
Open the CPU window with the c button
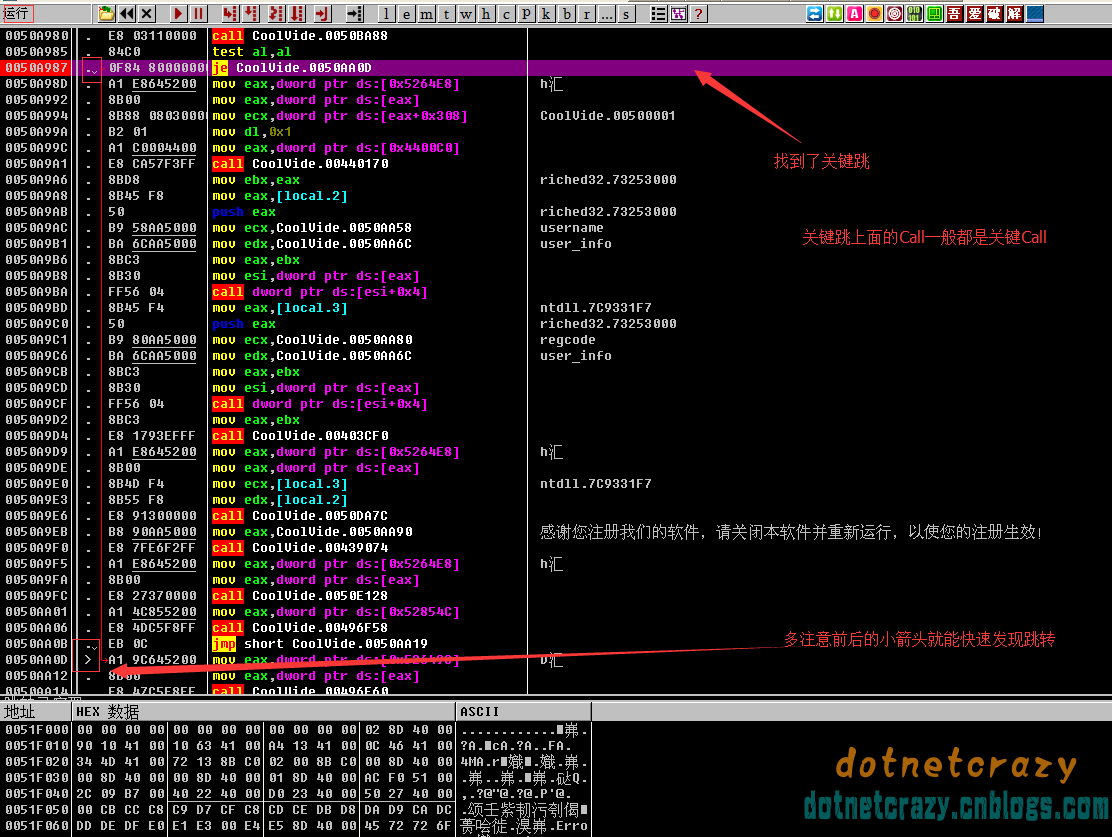(x=506, y=13)
